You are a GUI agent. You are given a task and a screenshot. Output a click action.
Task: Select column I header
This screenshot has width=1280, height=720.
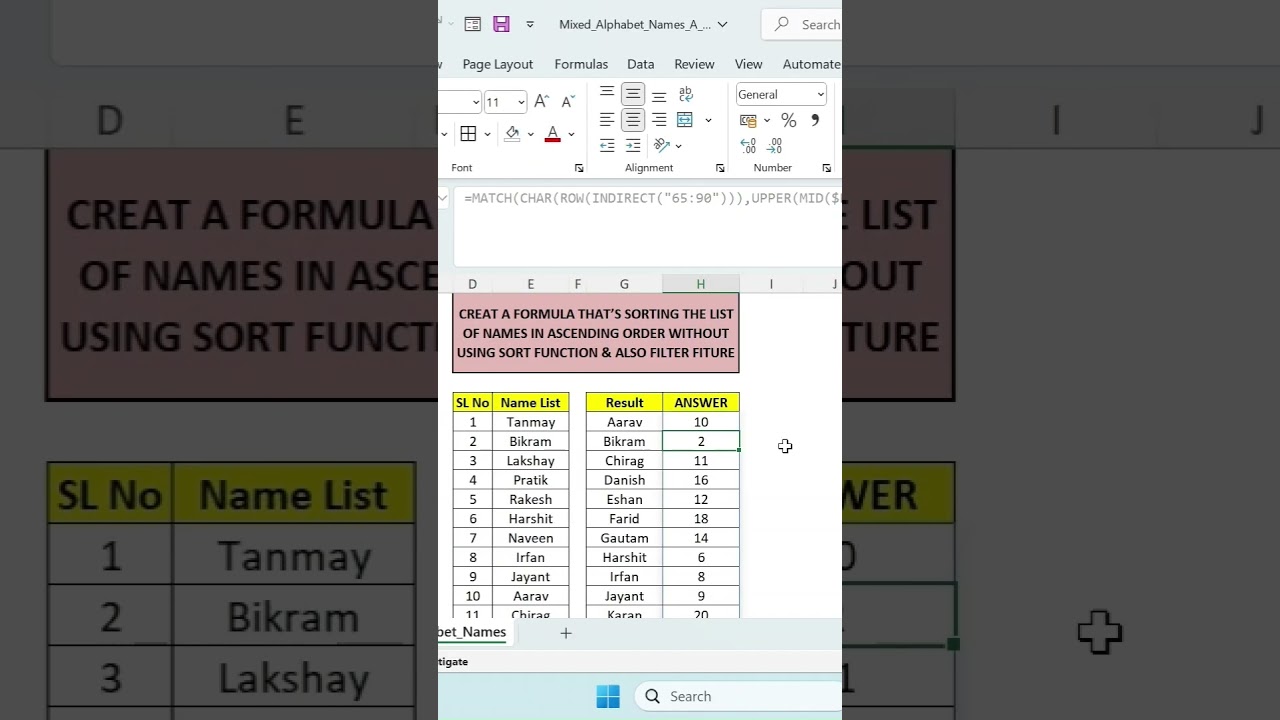[x=771, y=284]
